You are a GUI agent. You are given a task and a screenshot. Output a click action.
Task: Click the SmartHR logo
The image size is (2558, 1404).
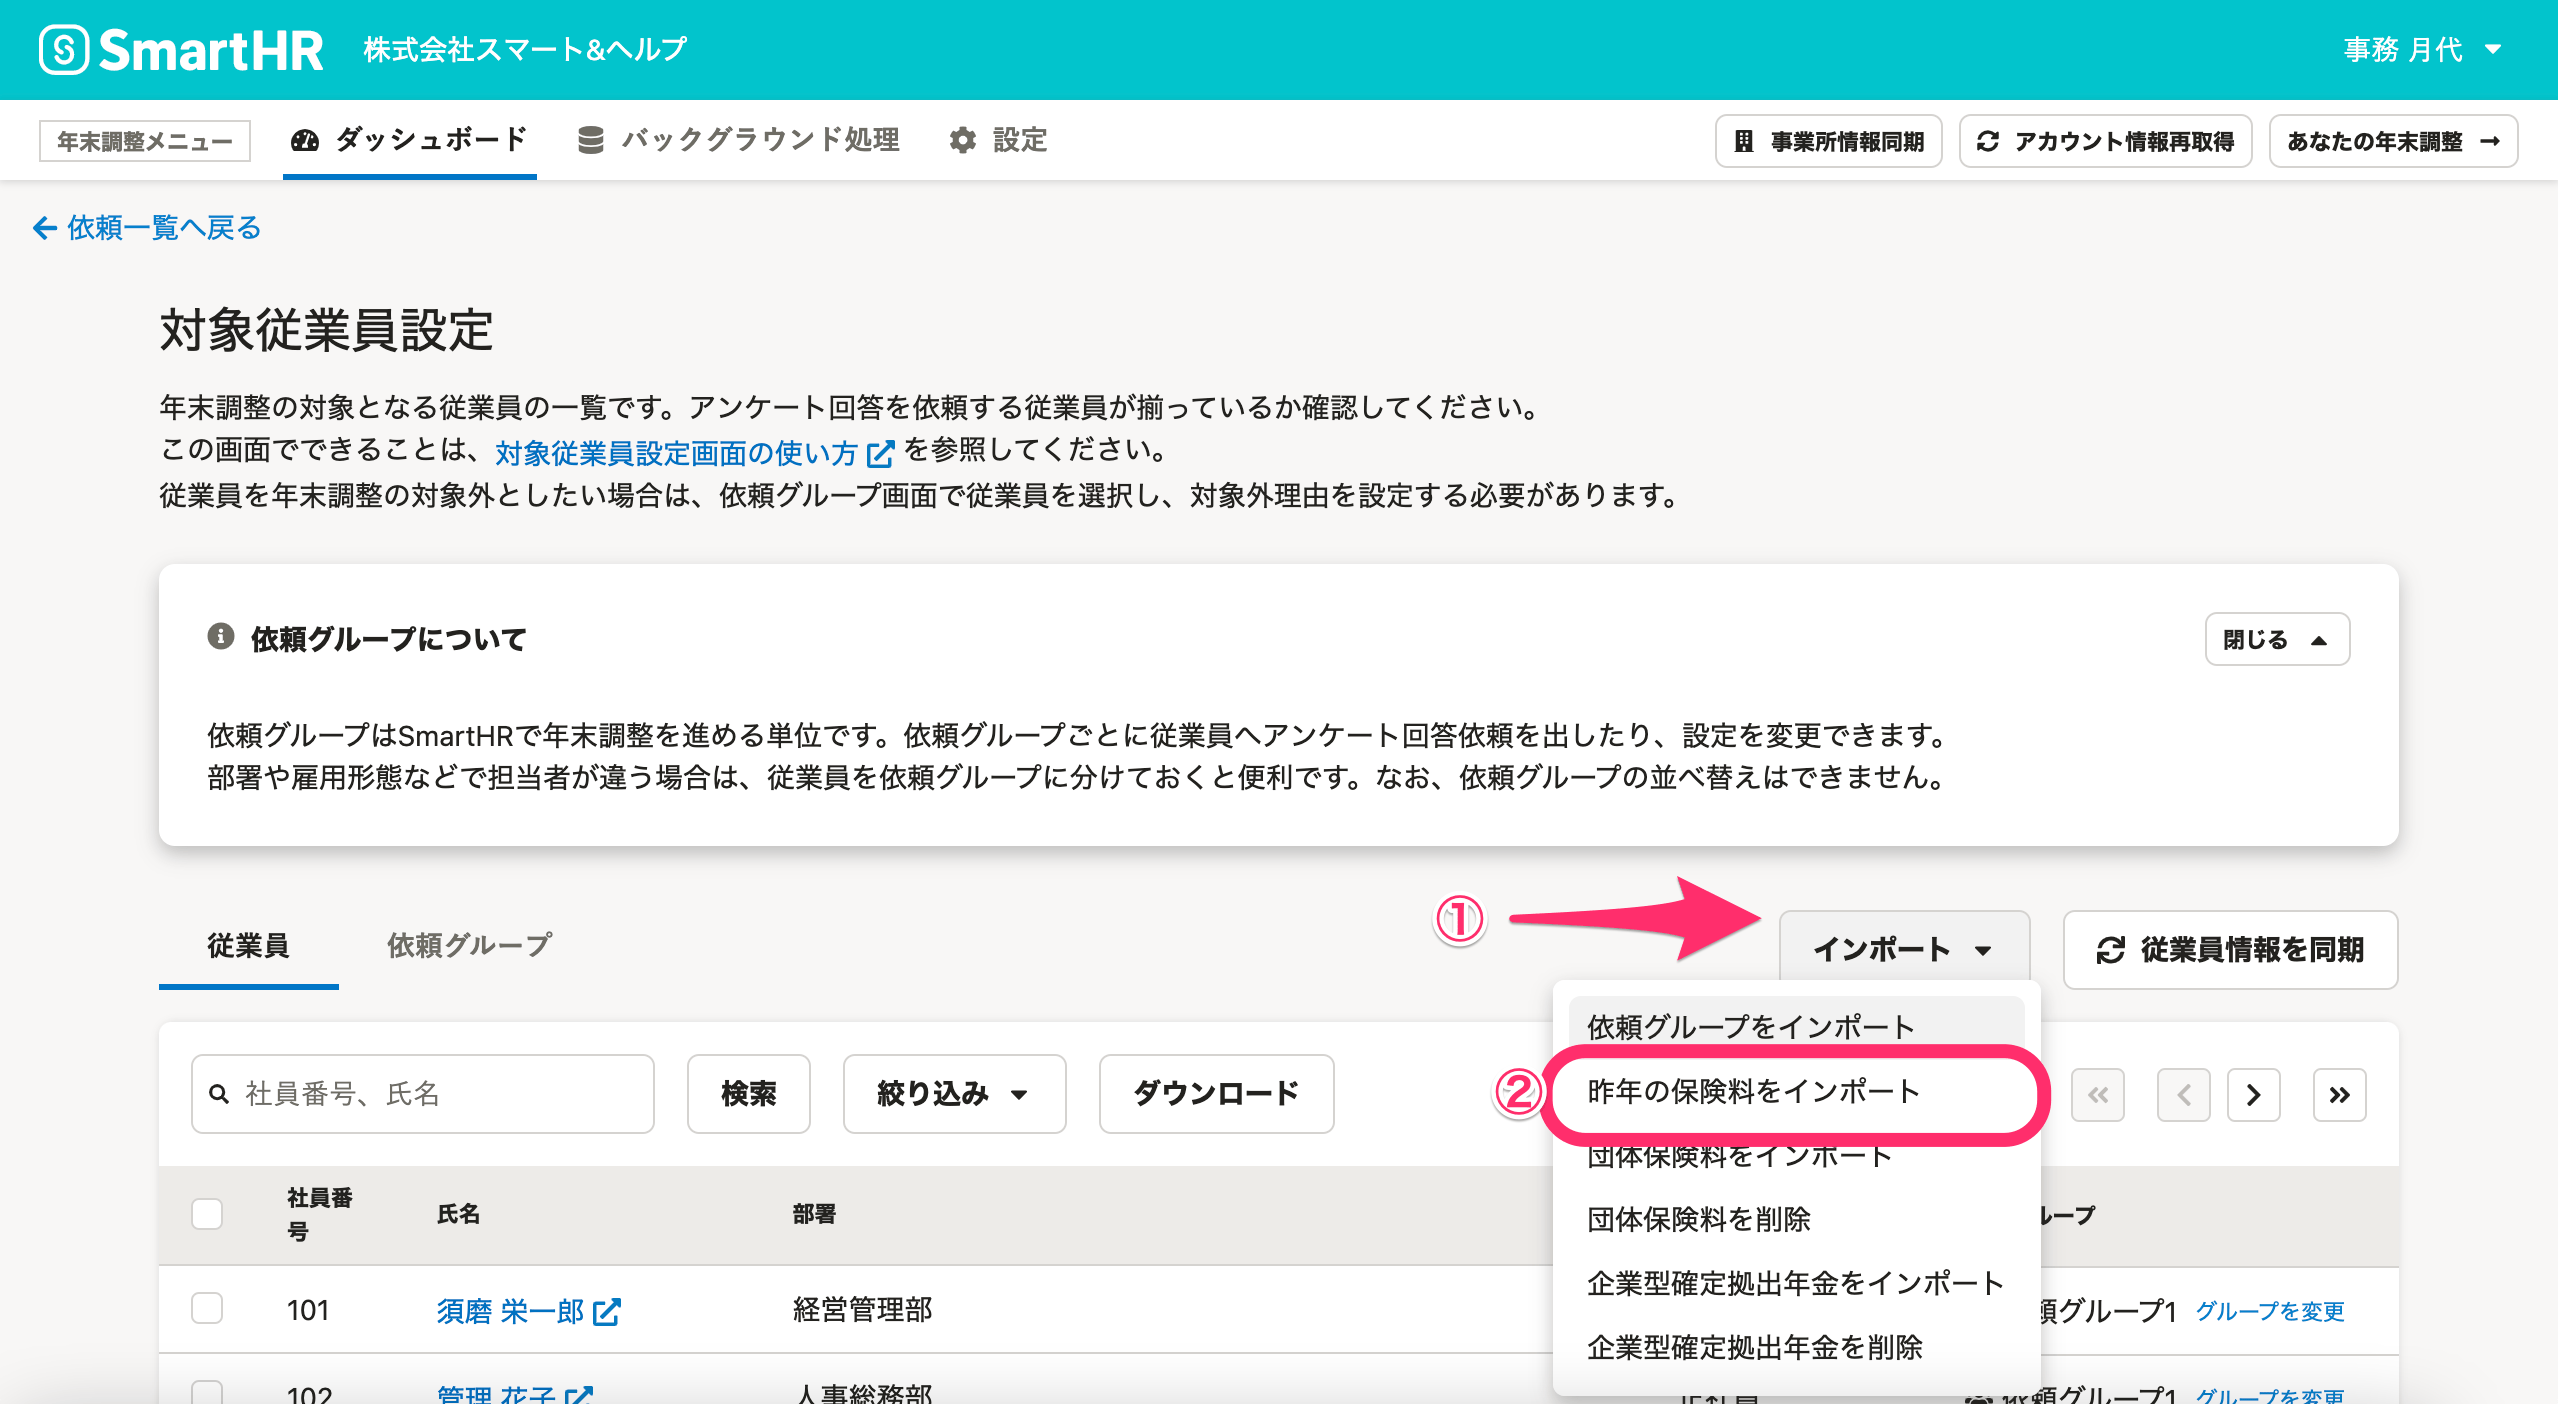point(181,50)
